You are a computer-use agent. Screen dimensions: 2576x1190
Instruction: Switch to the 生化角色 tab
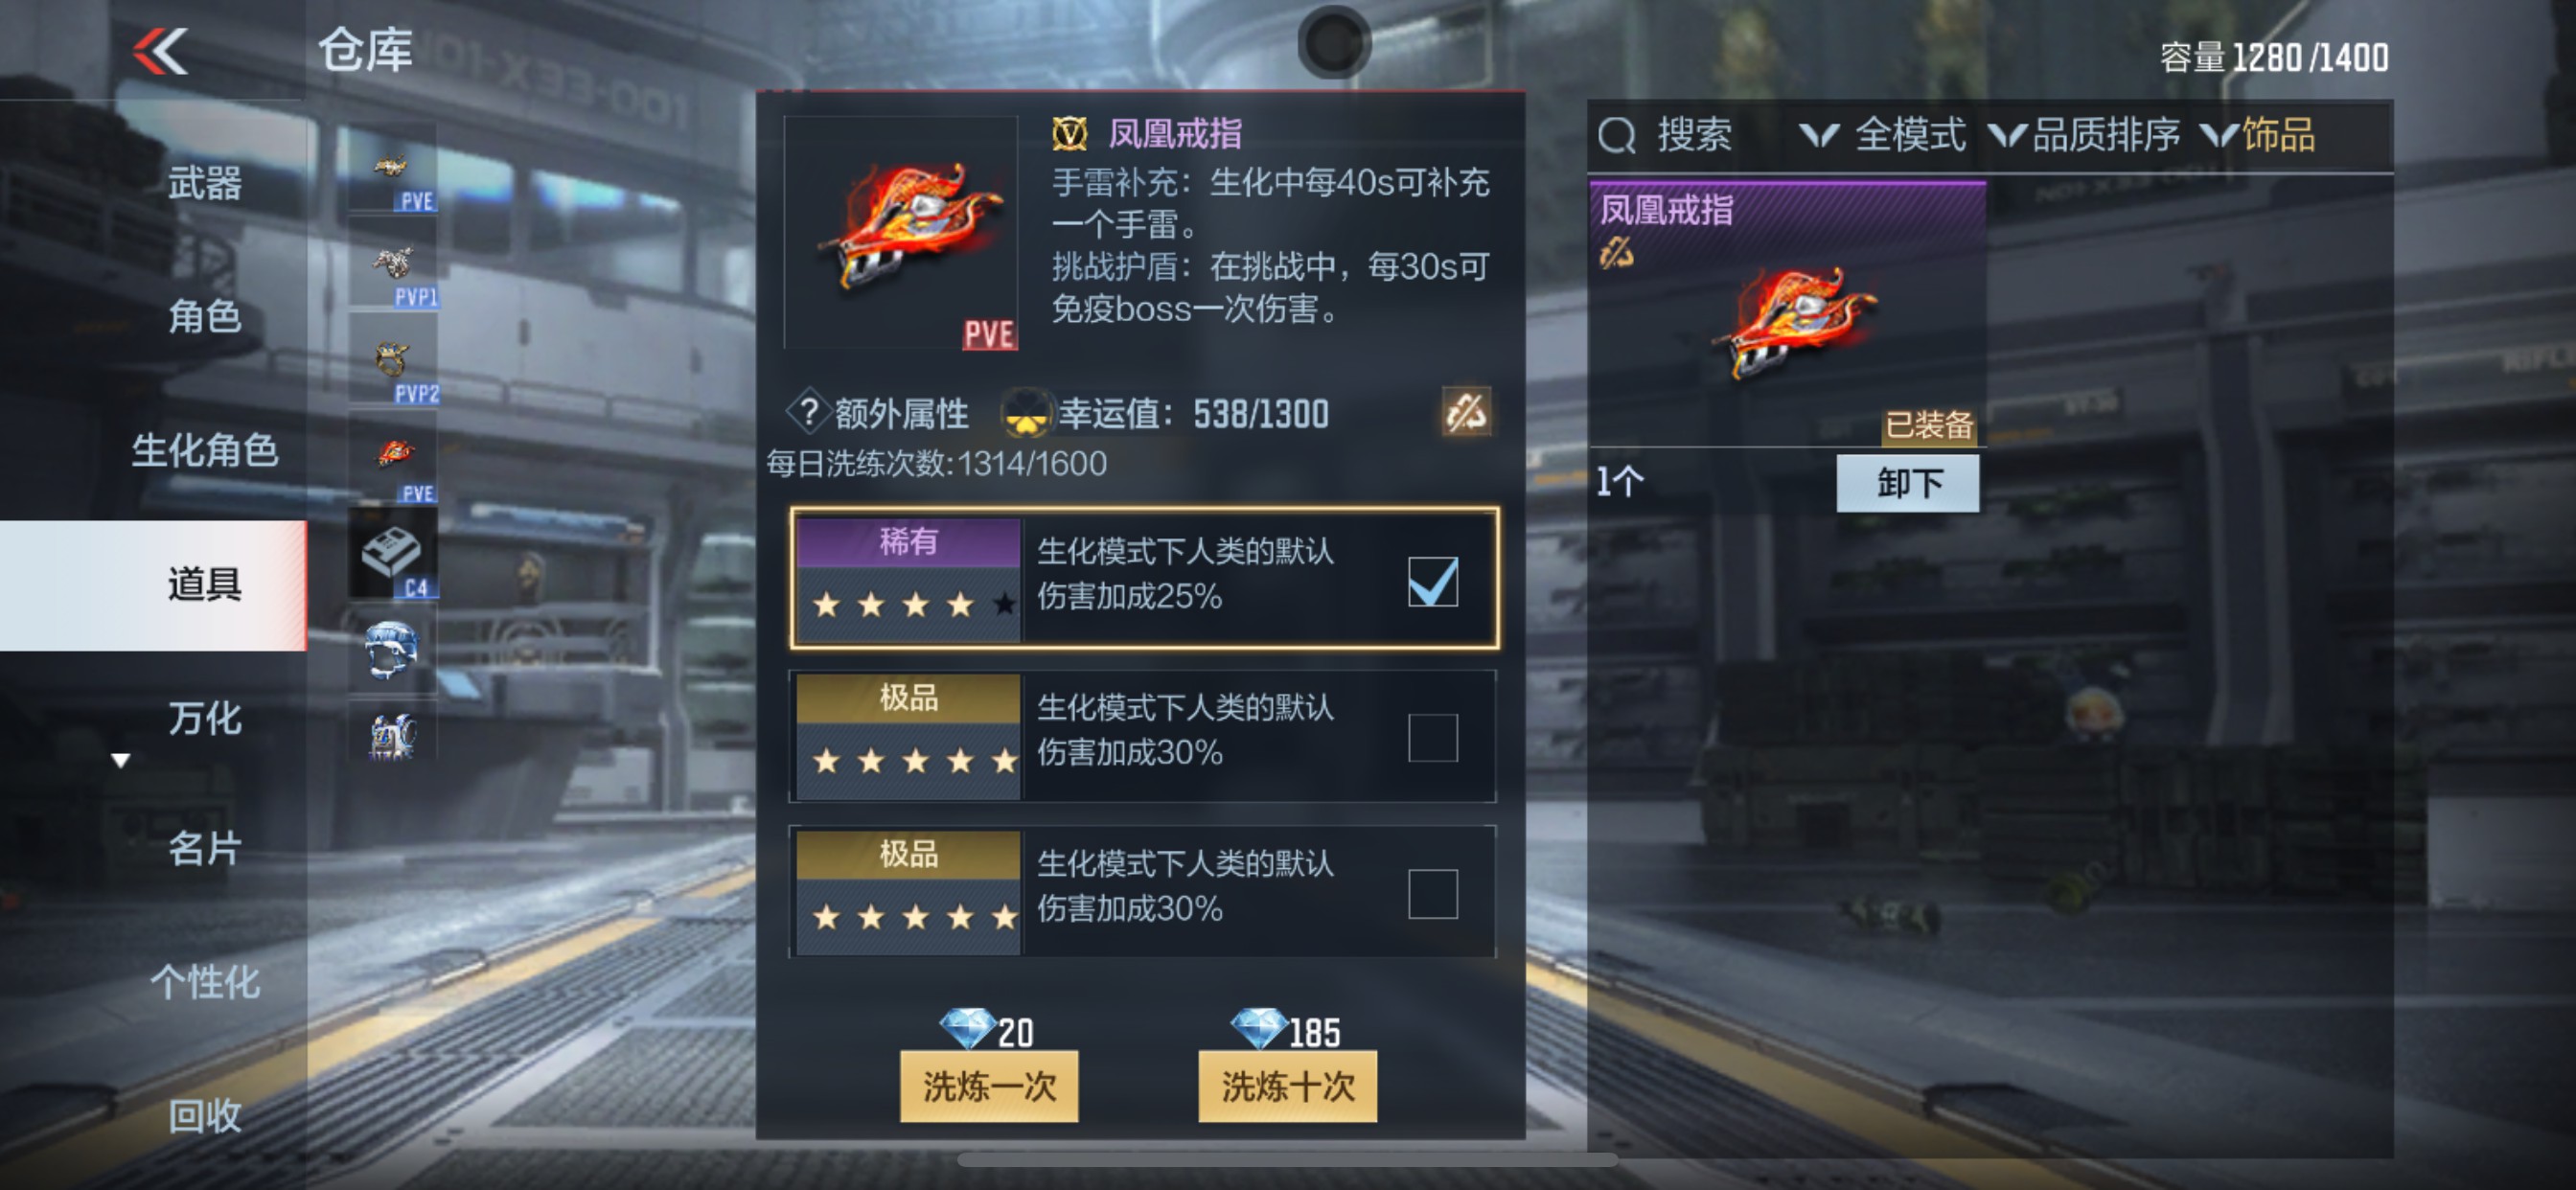(x=204, y=450)
